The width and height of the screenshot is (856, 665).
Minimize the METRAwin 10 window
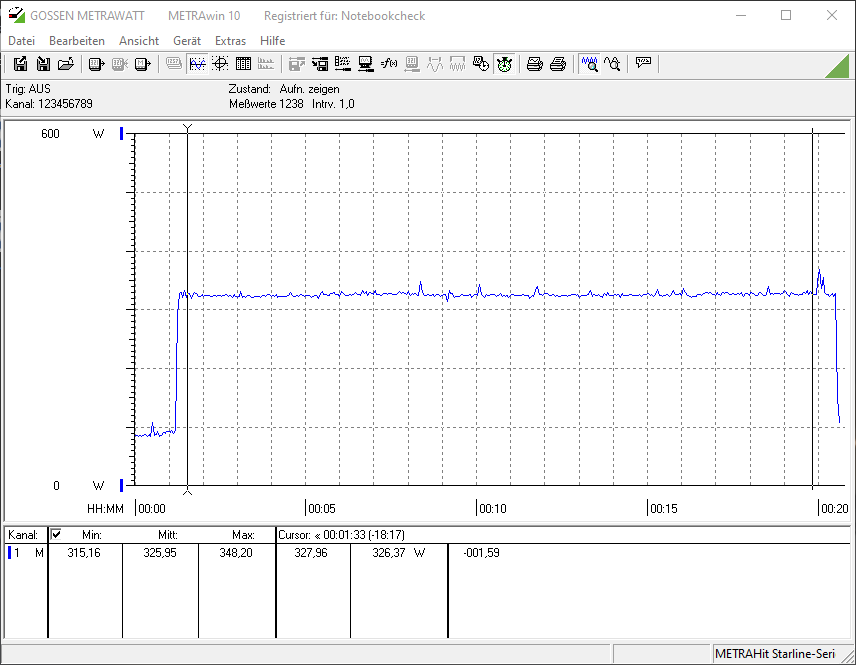click(741, 15)
